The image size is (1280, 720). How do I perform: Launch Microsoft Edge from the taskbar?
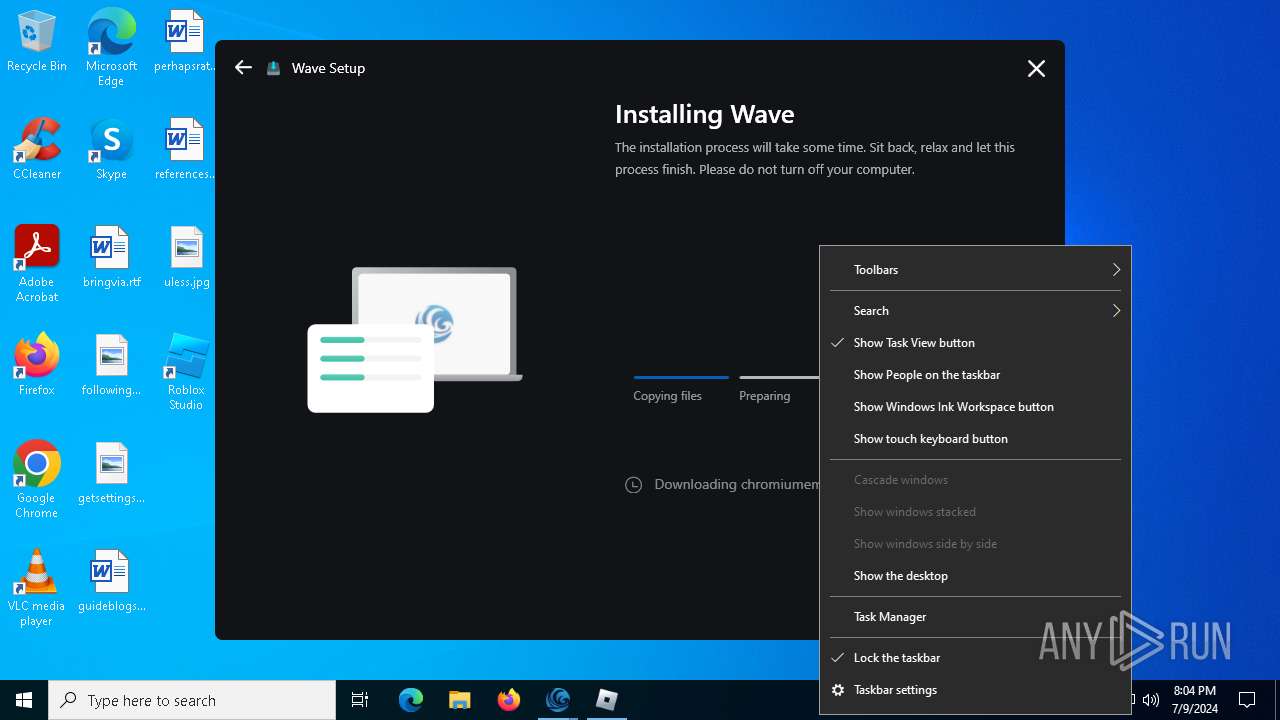coord(411,700)
